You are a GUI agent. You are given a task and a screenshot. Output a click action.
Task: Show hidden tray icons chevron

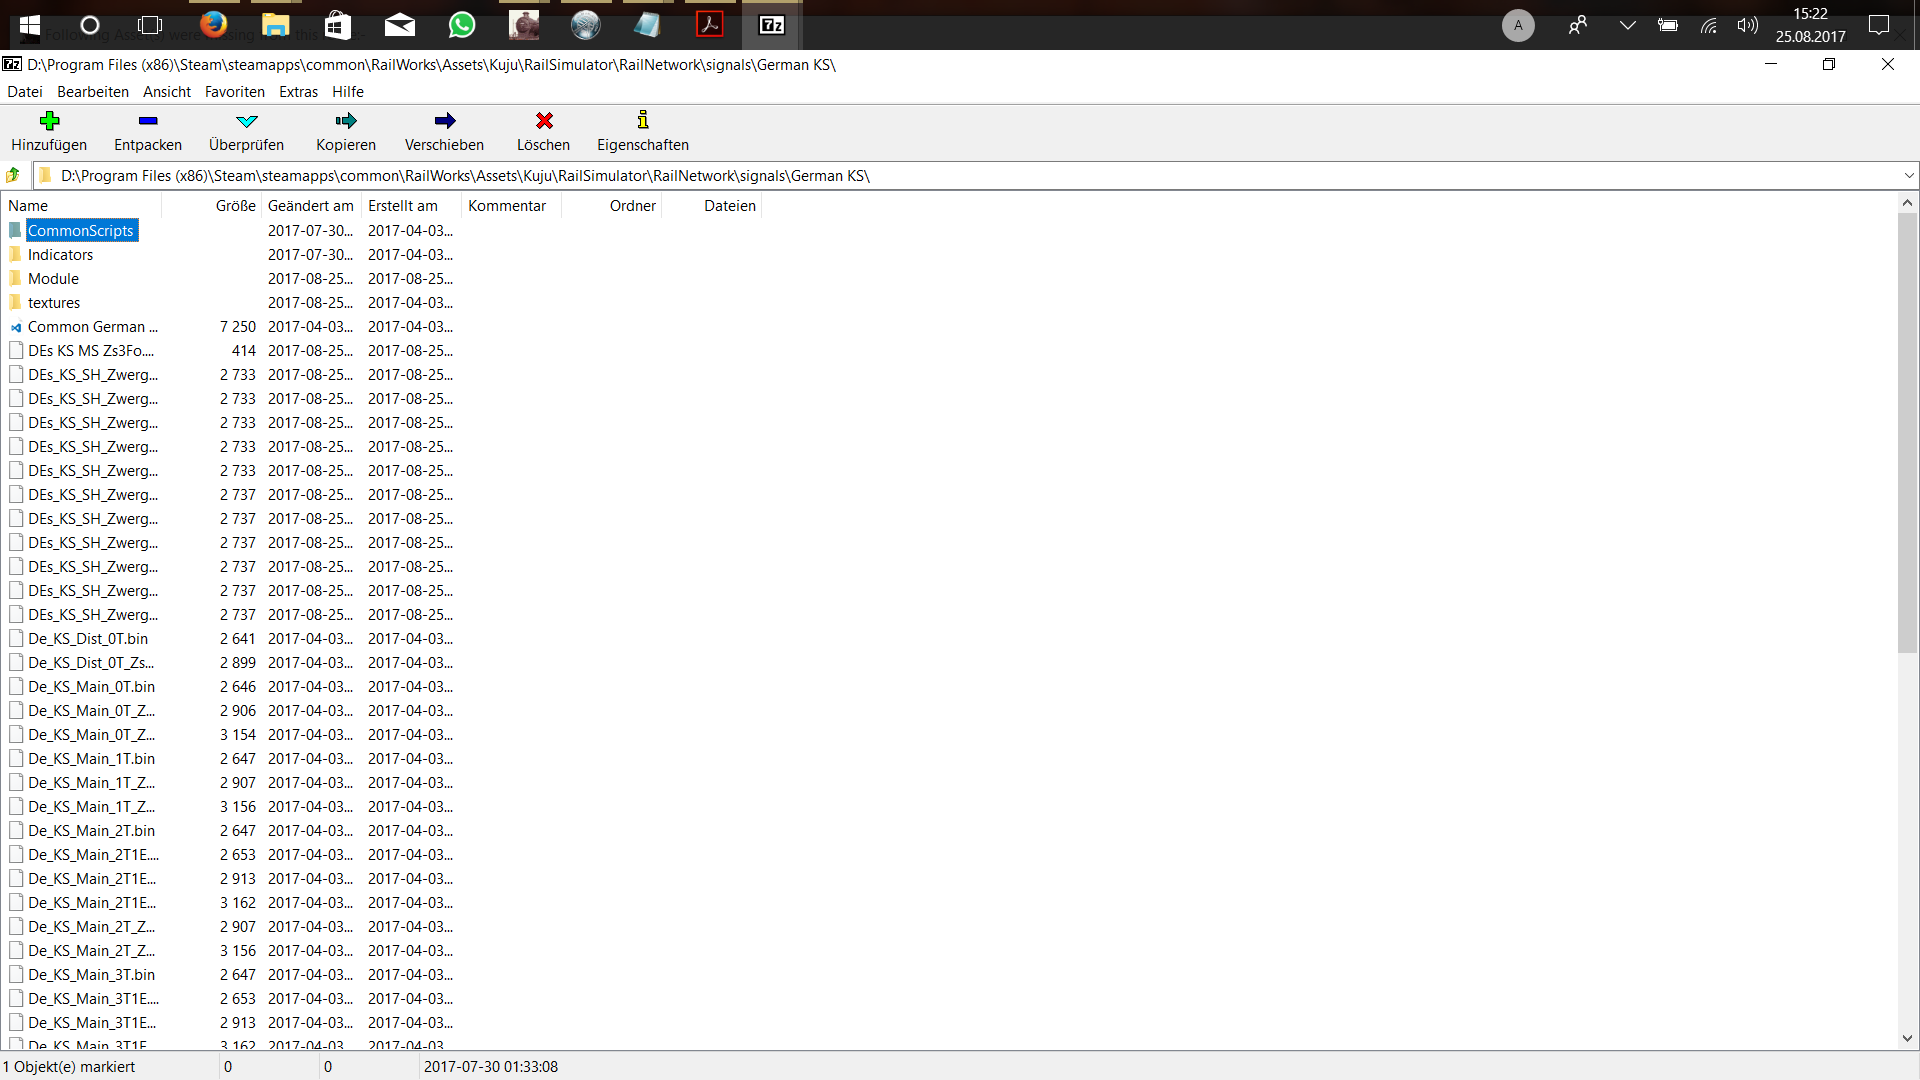click(1627, 25)
